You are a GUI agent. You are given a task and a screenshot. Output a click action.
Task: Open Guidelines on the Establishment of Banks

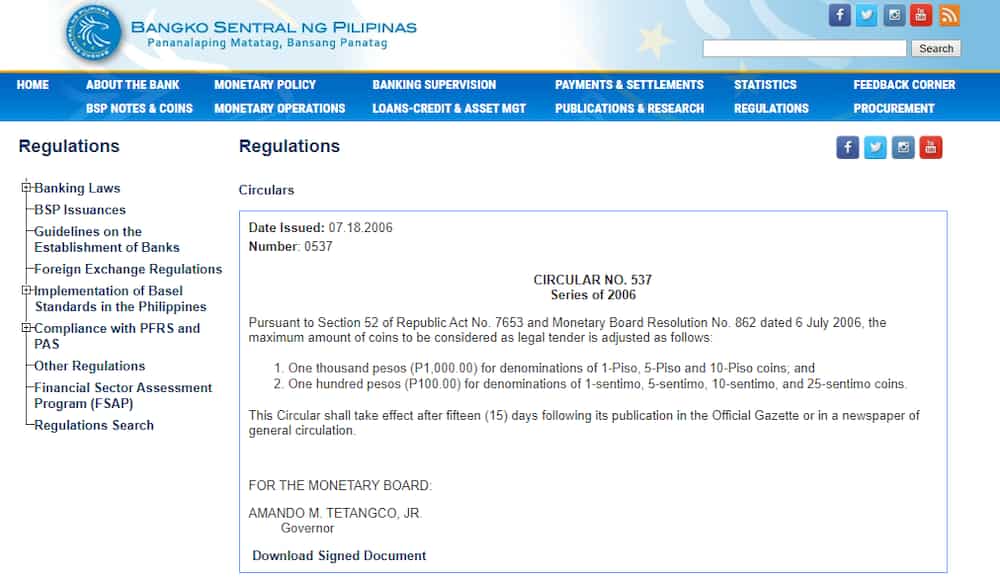coord(107,239)
